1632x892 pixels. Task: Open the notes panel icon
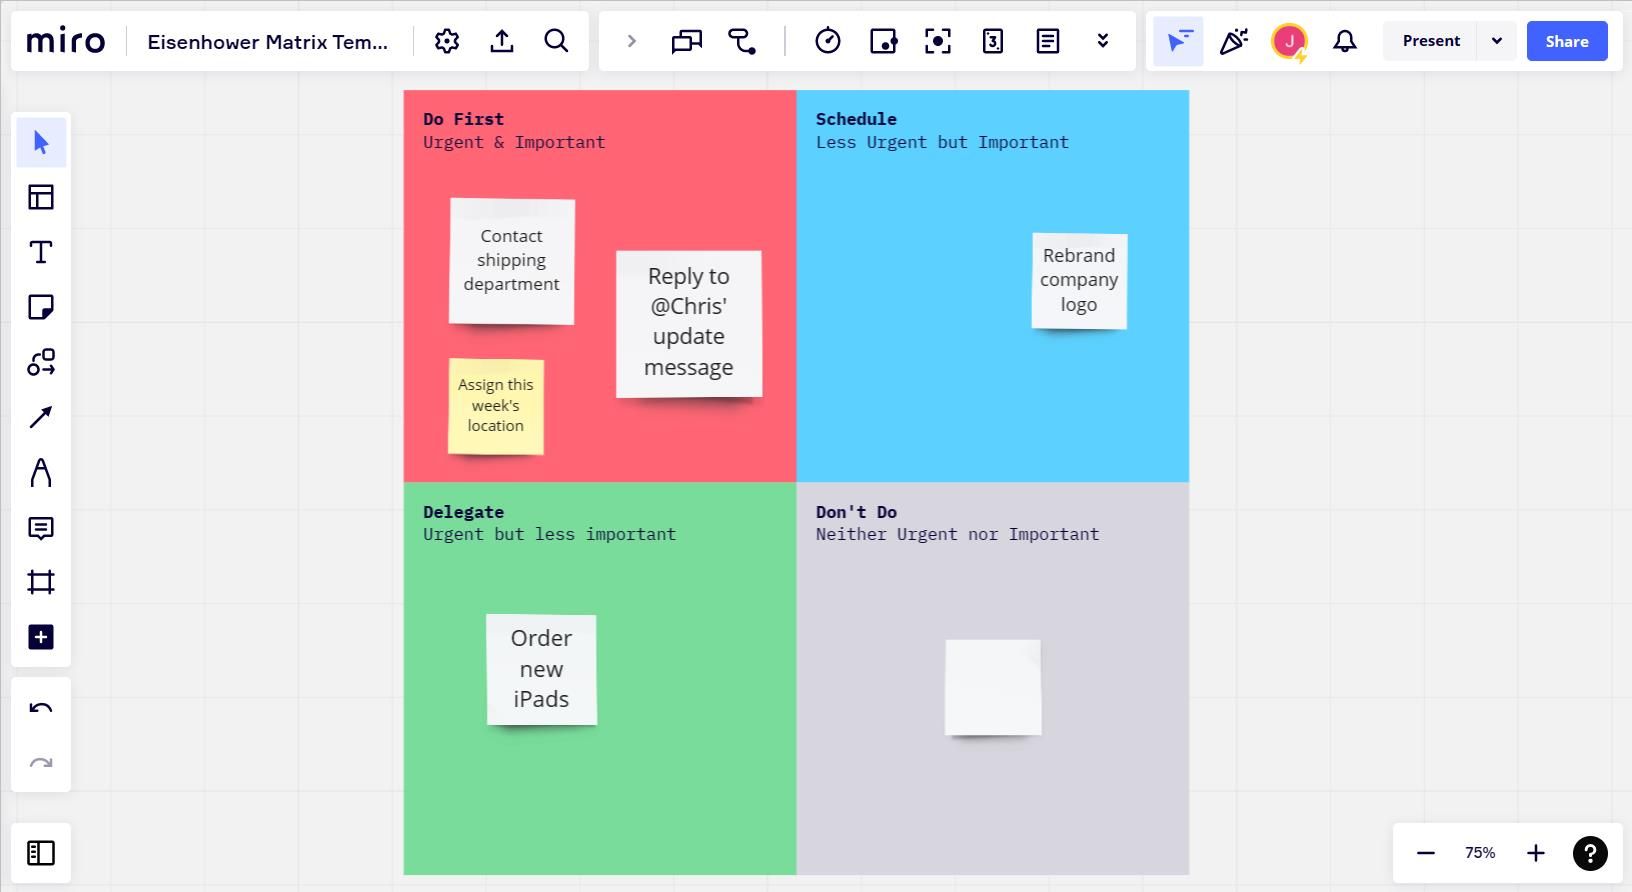coord(1048,41)
